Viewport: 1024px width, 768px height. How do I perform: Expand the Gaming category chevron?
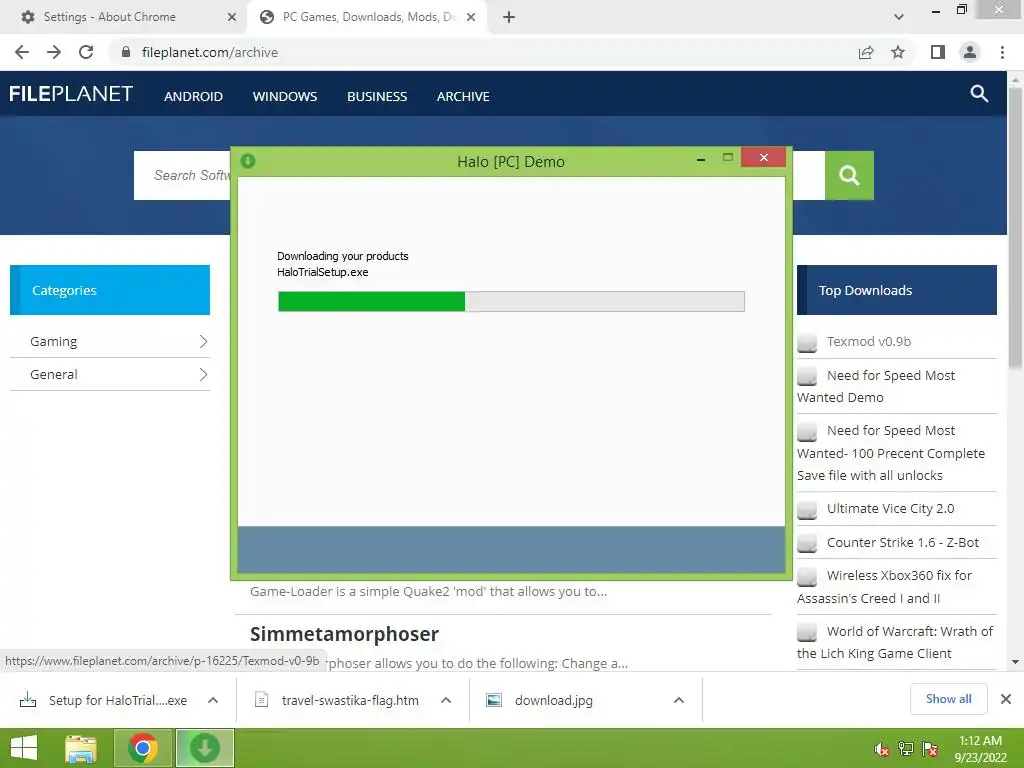(203, 342)
